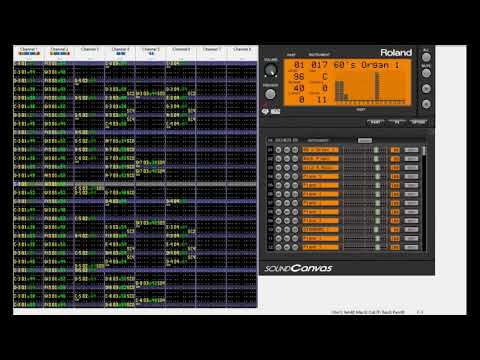The height and width of the screenshot is (360, 480).
Task: Click part 08's second round button
Action: click(287, 212)
